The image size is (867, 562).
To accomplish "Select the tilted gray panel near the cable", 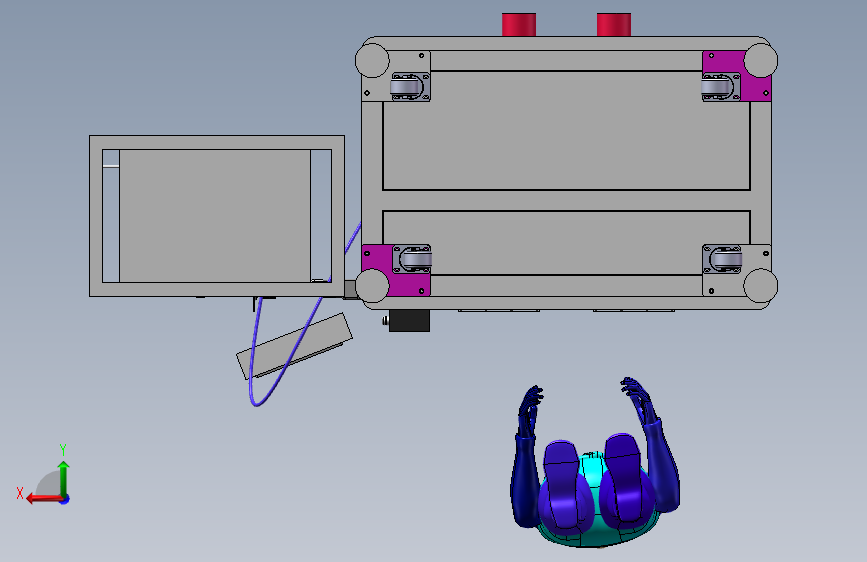I will click(294, 346).
